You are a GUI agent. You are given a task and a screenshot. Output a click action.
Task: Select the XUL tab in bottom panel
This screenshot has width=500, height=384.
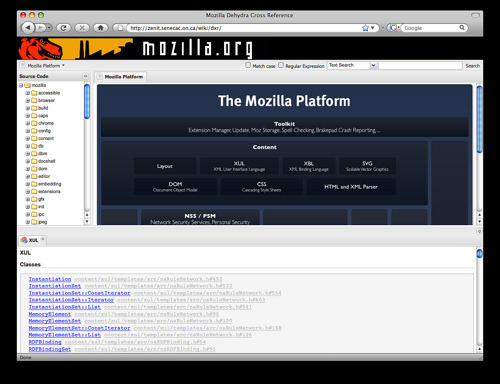click(33, 240)
